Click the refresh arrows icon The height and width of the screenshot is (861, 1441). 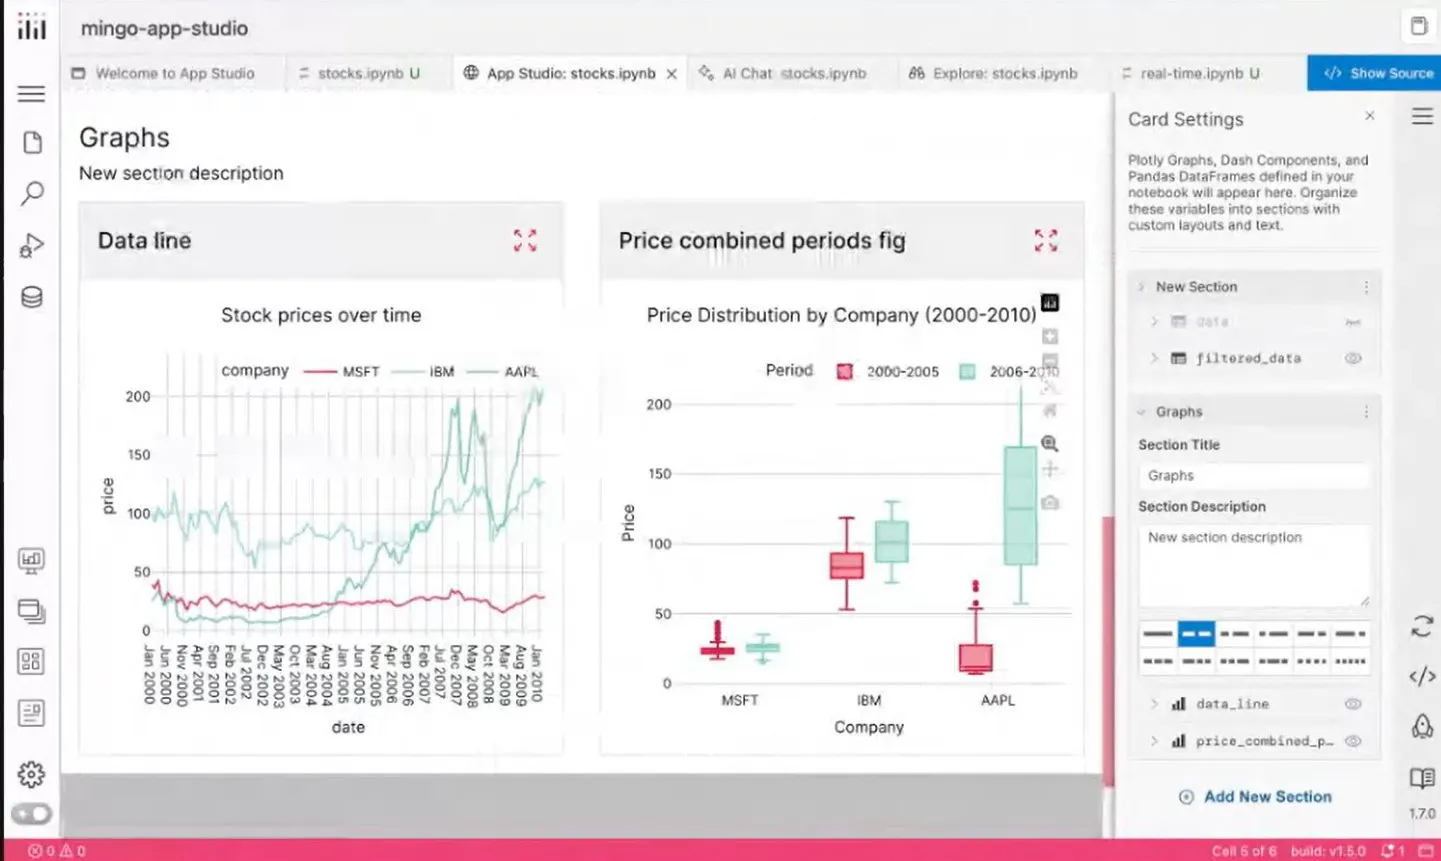pos(1422,627)
